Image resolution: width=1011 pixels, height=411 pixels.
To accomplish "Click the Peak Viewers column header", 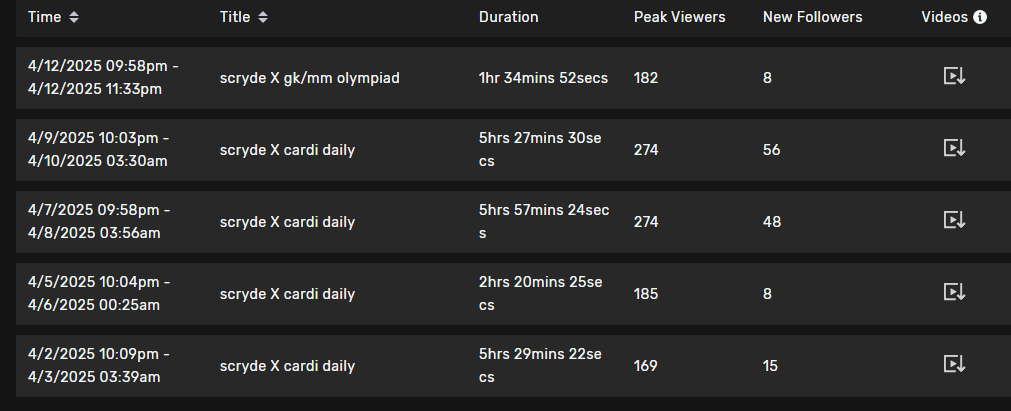I will [679, 17].
